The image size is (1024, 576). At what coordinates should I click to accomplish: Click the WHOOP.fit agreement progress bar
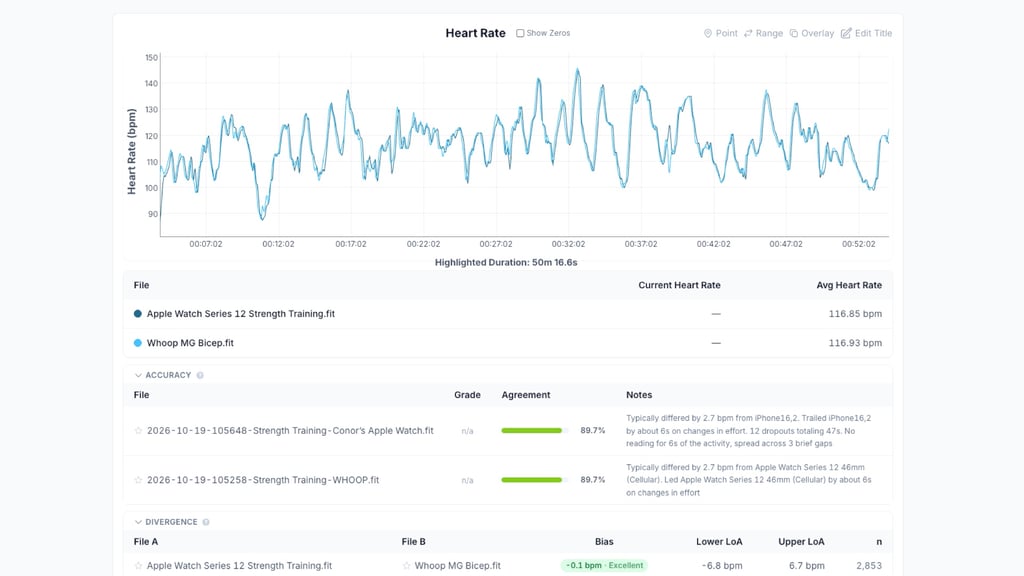(534, 480)
